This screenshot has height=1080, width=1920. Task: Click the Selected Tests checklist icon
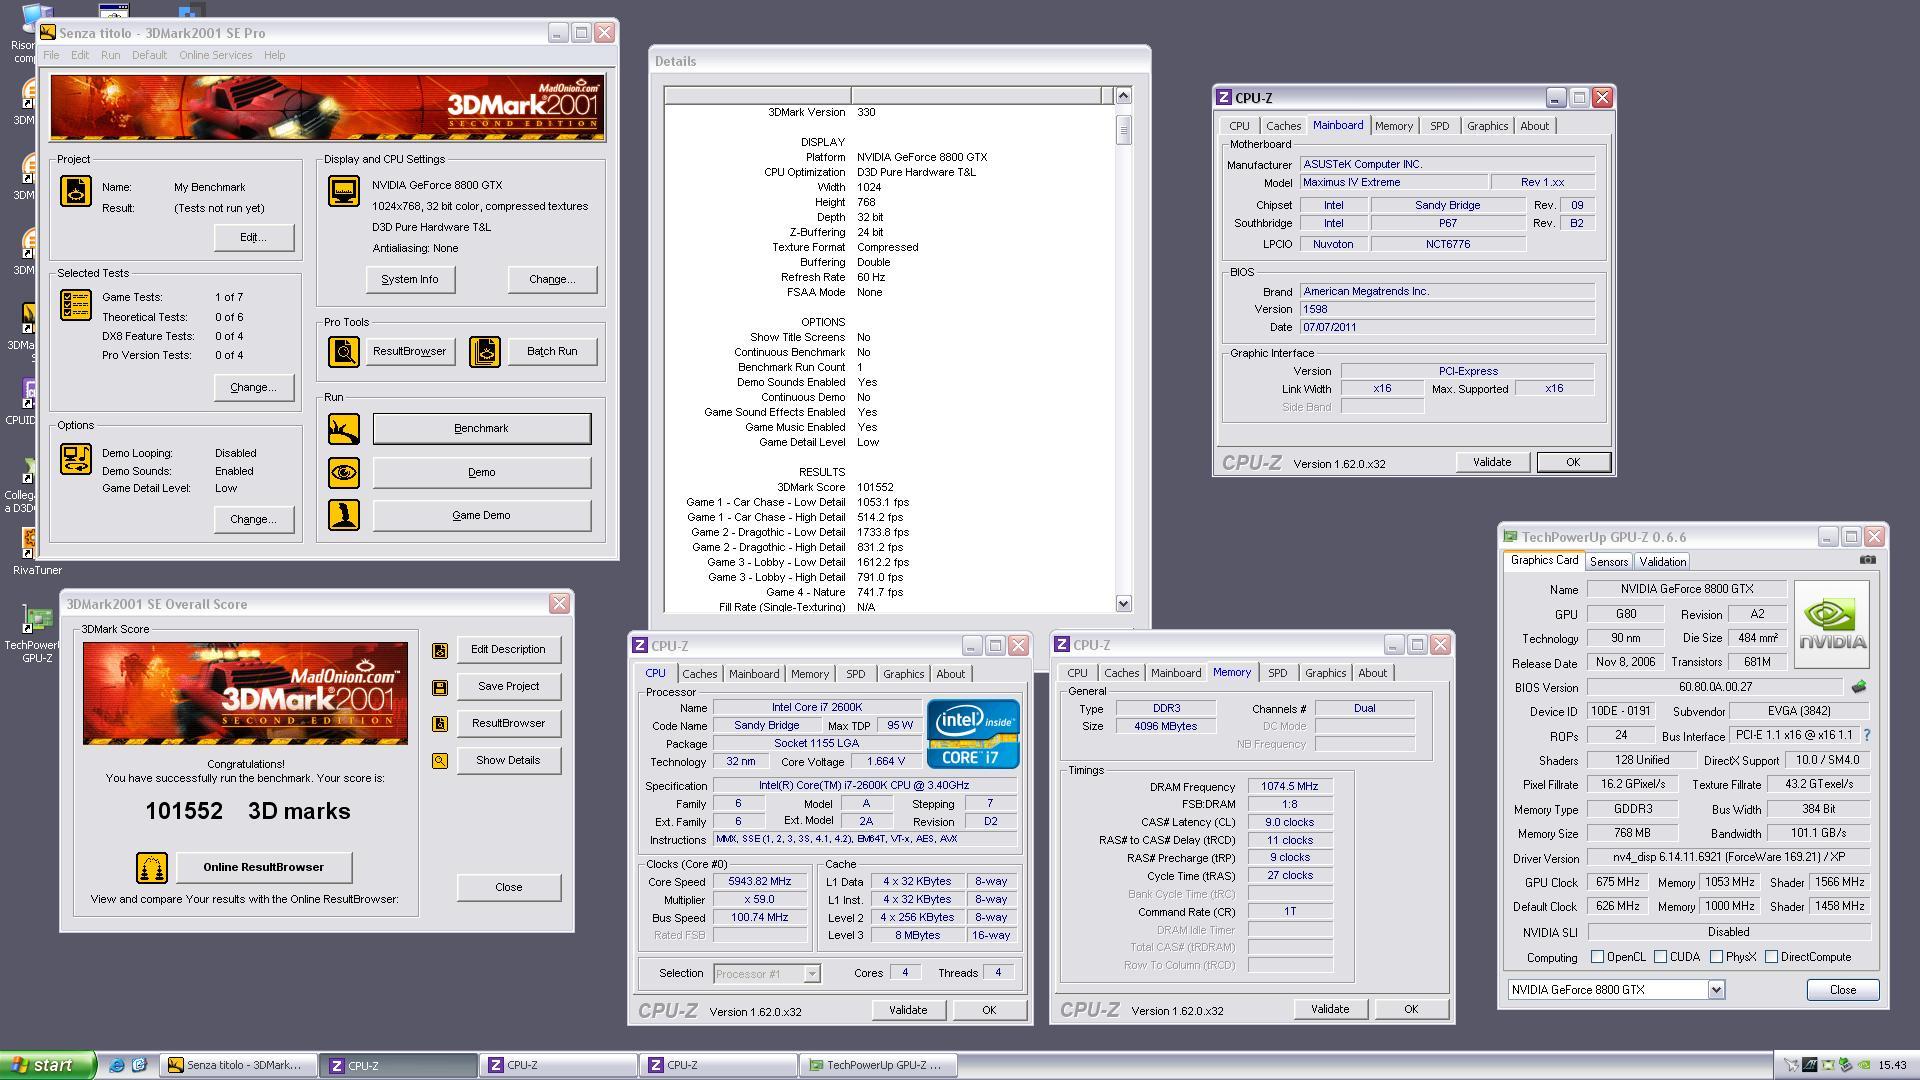(76, 305)
